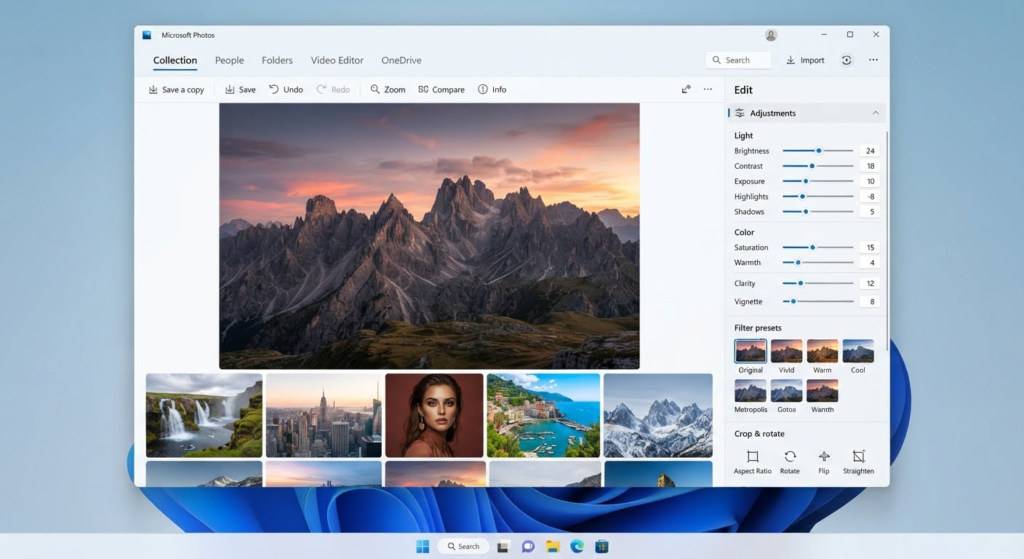Open the People tab

(229, 60)
